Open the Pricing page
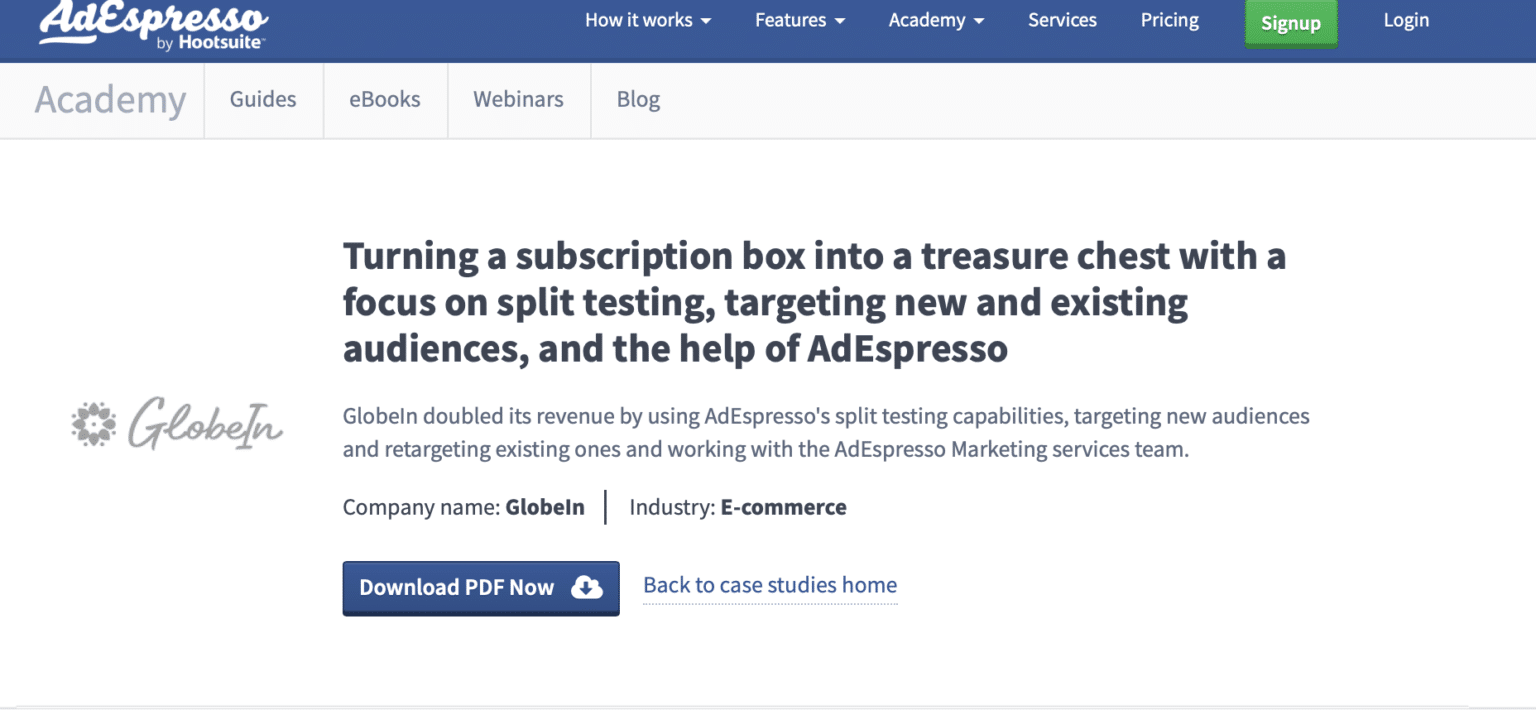Viewport: 1536px width, 710px height. (x=1169, y=20)
